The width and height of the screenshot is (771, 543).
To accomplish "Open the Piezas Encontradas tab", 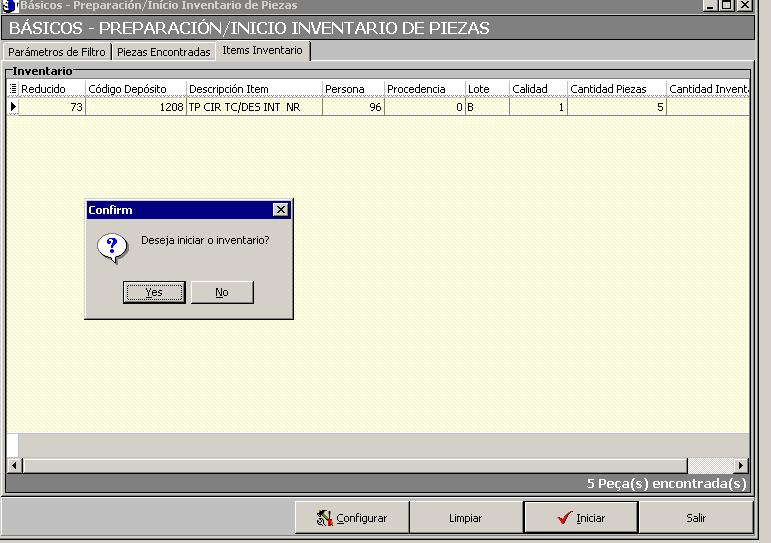I will (x=164, y=51).
